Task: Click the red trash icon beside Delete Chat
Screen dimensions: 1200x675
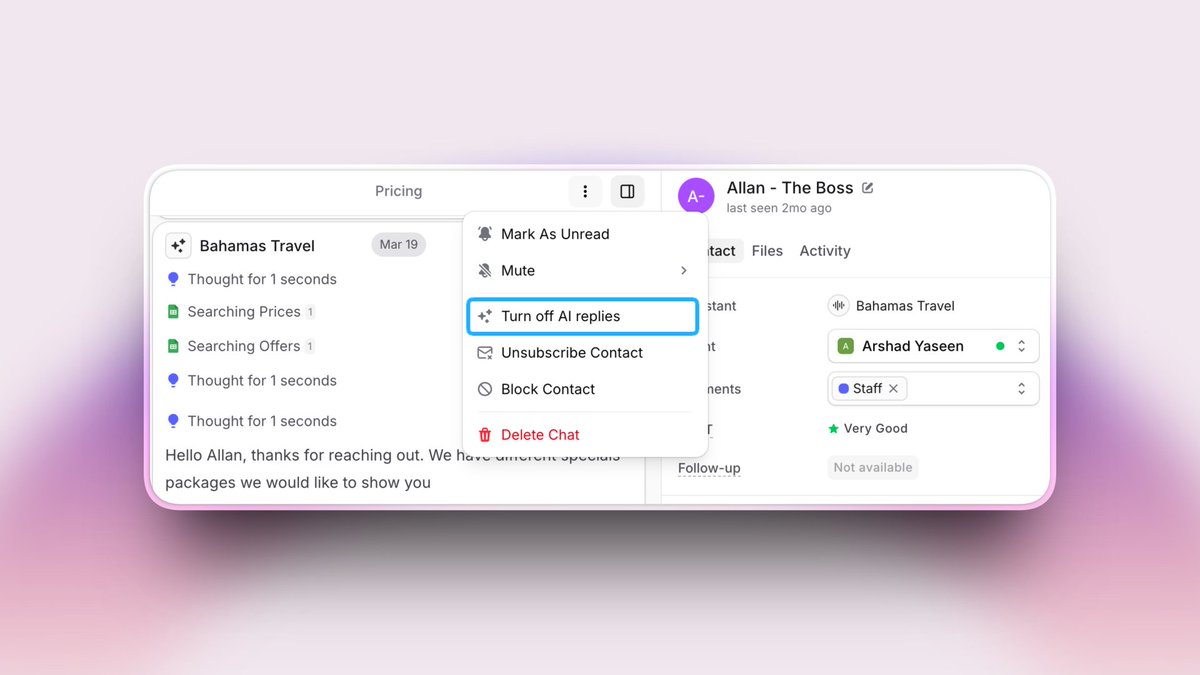Action: (485, 435)
